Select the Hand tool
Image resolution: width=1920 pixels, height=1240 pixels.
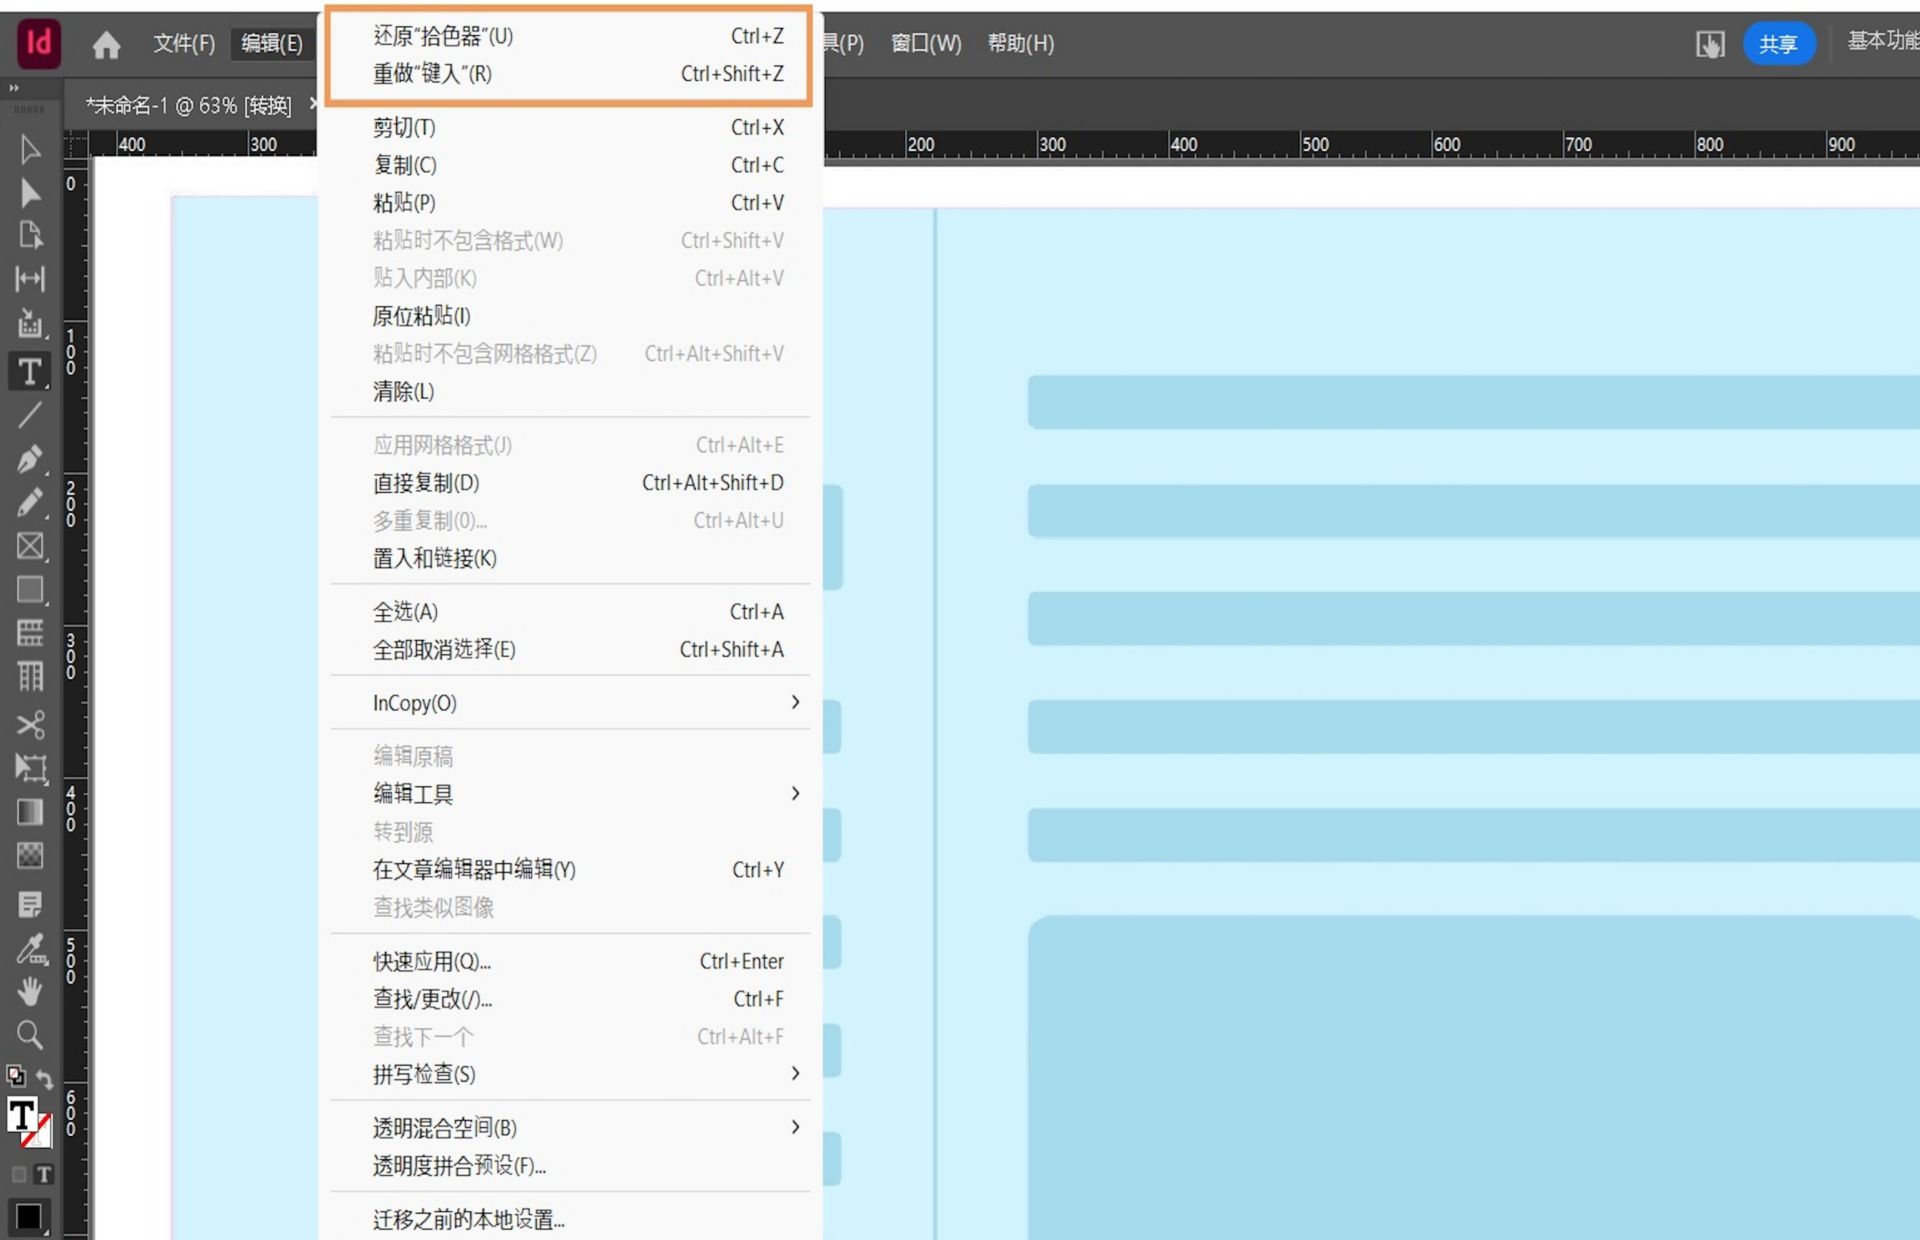coord(29,991)
